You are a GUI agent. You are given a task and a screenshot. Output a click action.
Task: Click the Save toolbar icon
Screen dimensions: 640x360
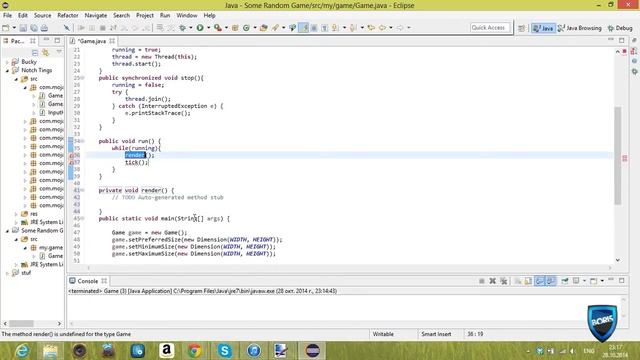pyautogui.click(x=23, y=28)
